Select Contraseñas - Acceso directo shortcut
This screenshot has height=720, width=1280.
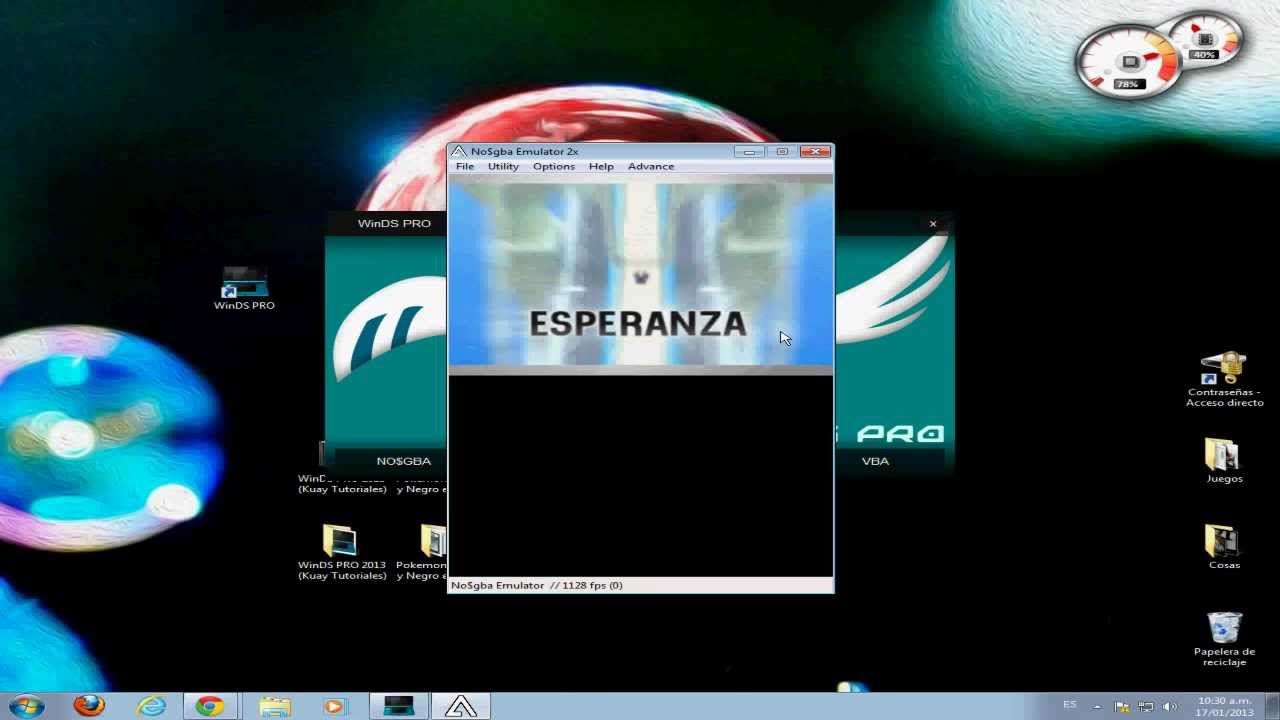tap(1224, 379)
